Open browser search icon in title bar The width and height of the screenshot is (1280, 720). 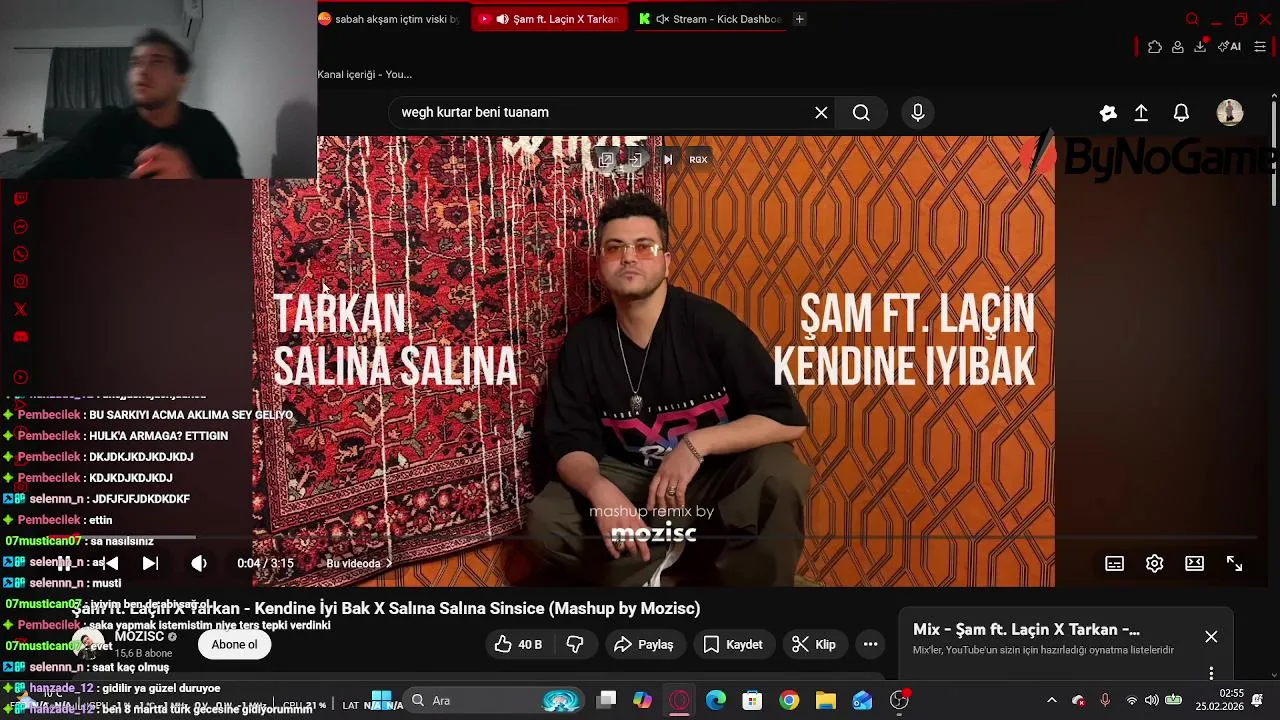click(x=1192, y=19)
